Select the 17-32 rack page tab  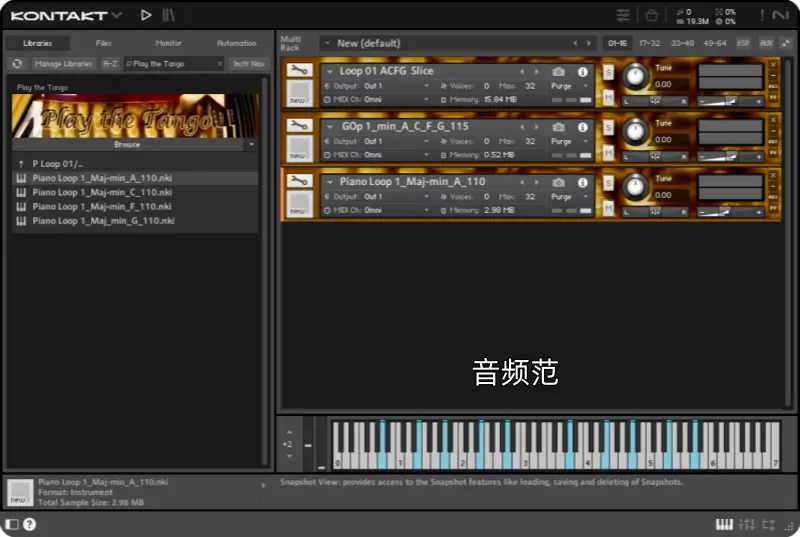click(x=649, y=43)
